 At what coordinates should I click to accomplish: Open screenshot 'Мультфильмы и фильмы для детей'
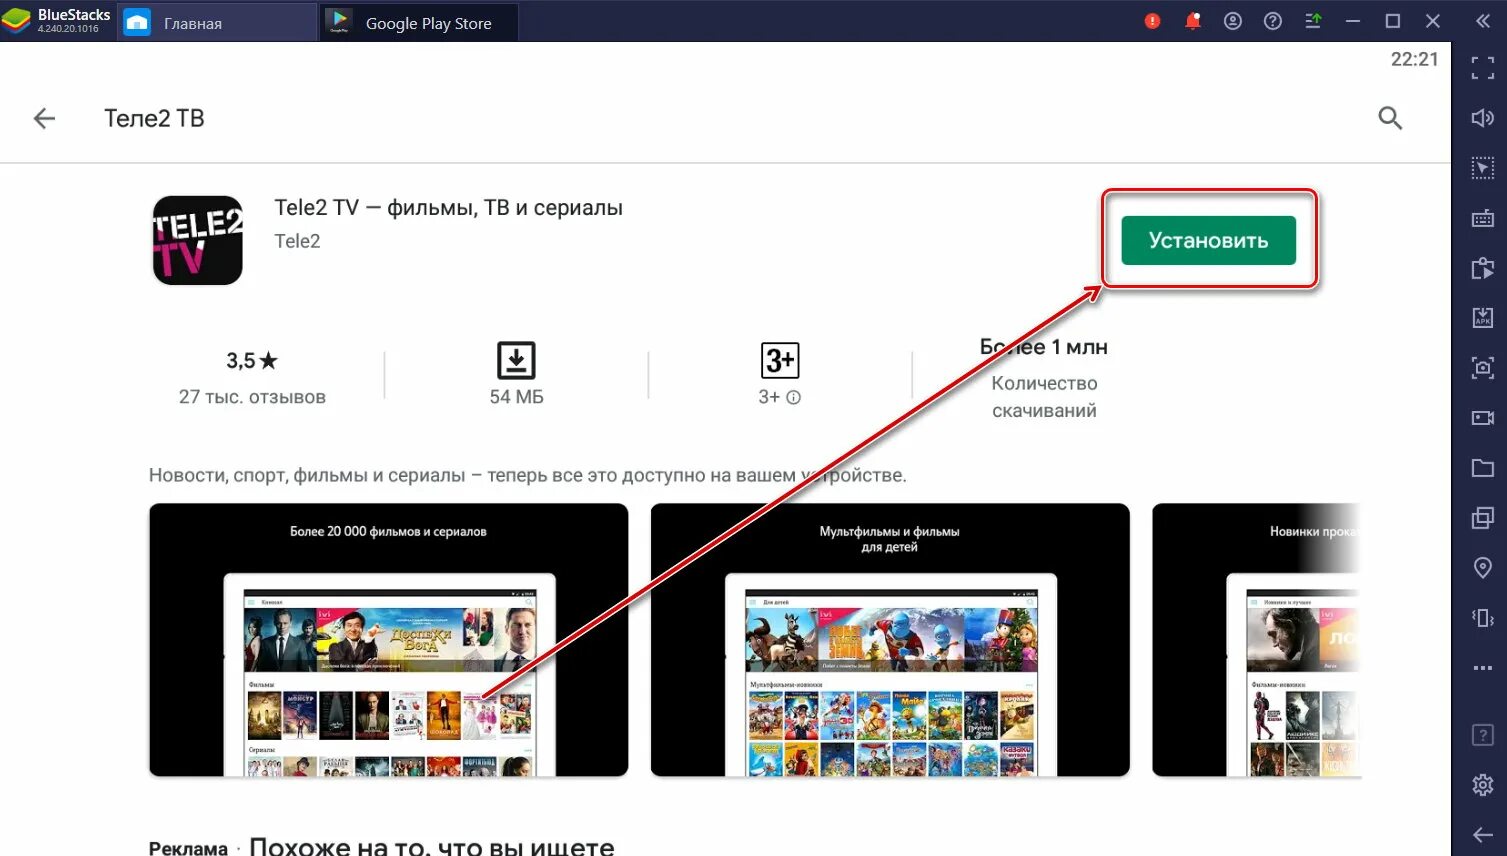click(x=890, y=640)
